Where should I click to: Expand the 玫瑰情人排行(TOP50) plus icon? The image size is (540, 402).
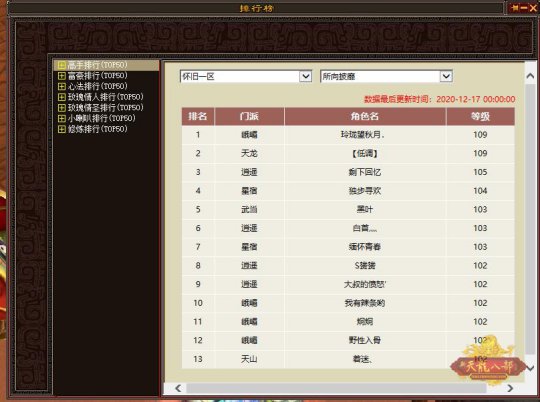tap(62, 97)
